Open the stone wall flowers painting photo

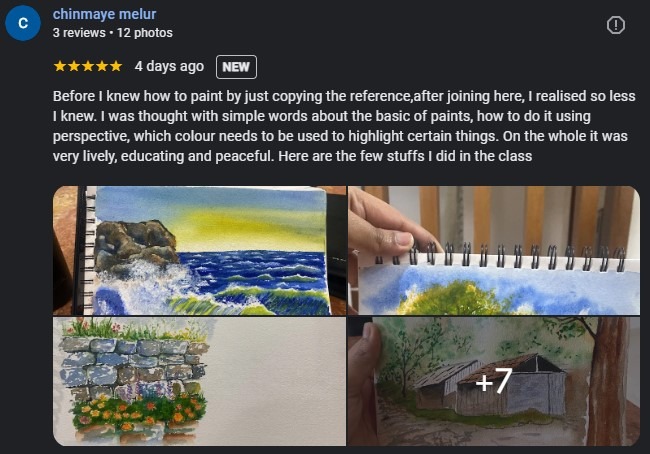tap(199, 381)
